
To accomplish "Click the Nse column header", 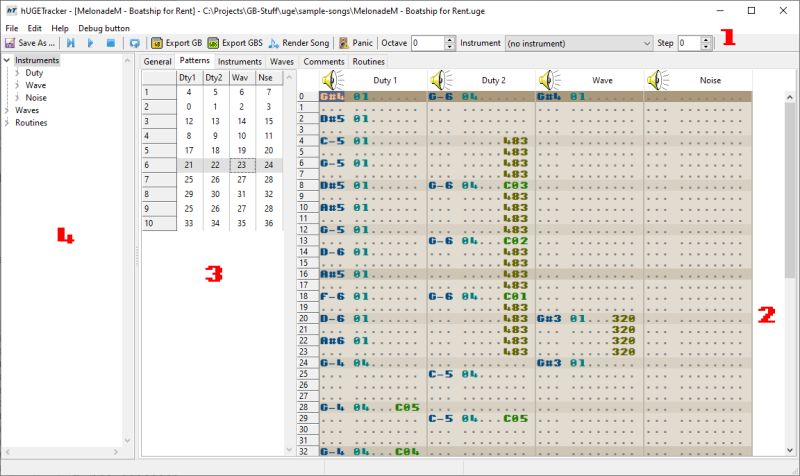I will [268, 78].
